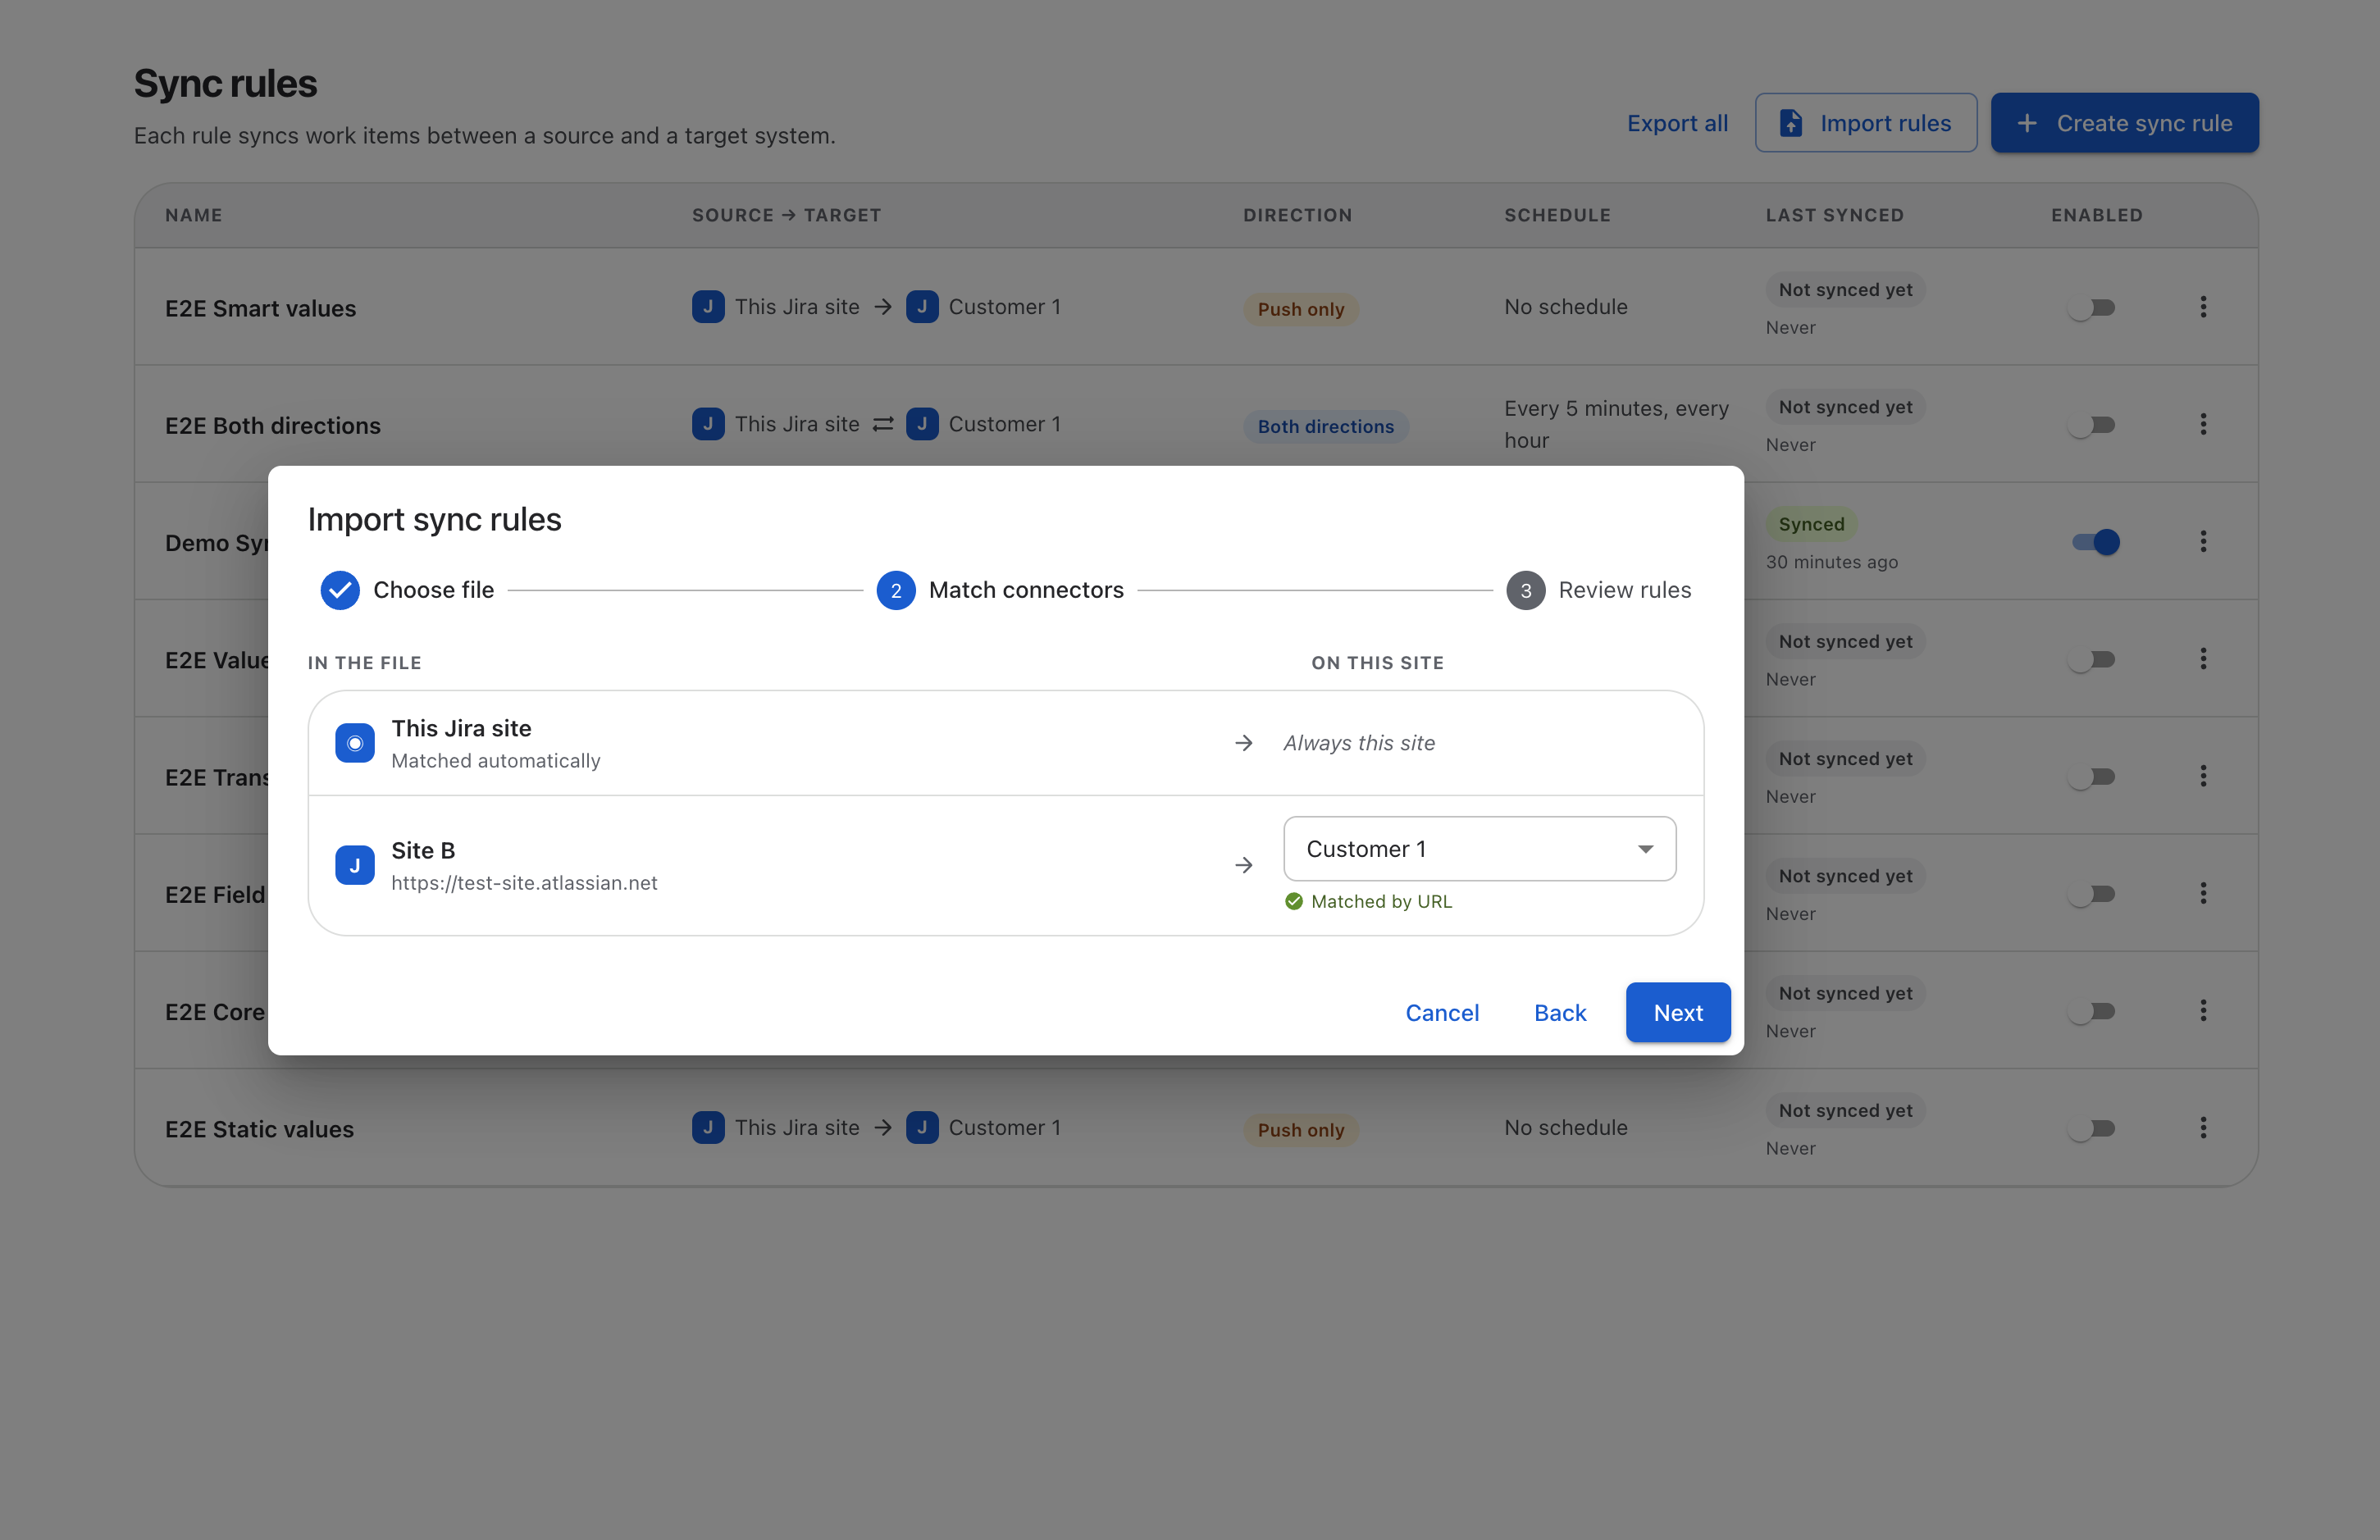Click Push only badge in E2E Smart values row
The image size is (2380, 1540).
tap(1300, 309)
